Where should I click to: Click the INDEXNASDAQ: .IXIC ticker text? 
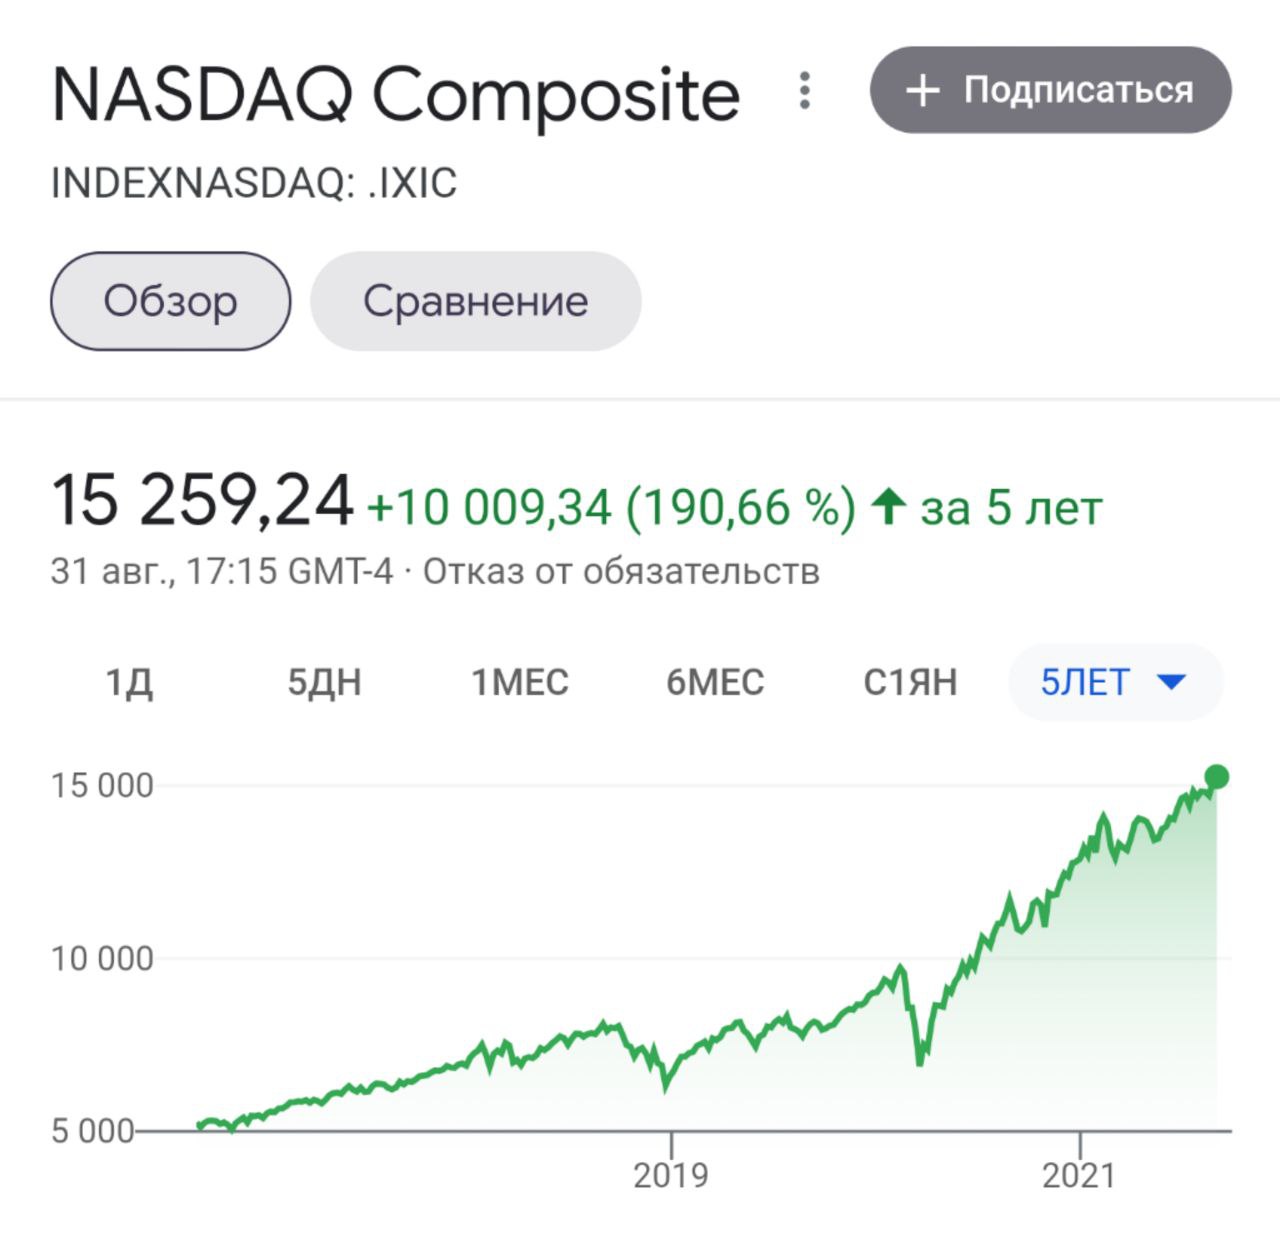point(254,184)
